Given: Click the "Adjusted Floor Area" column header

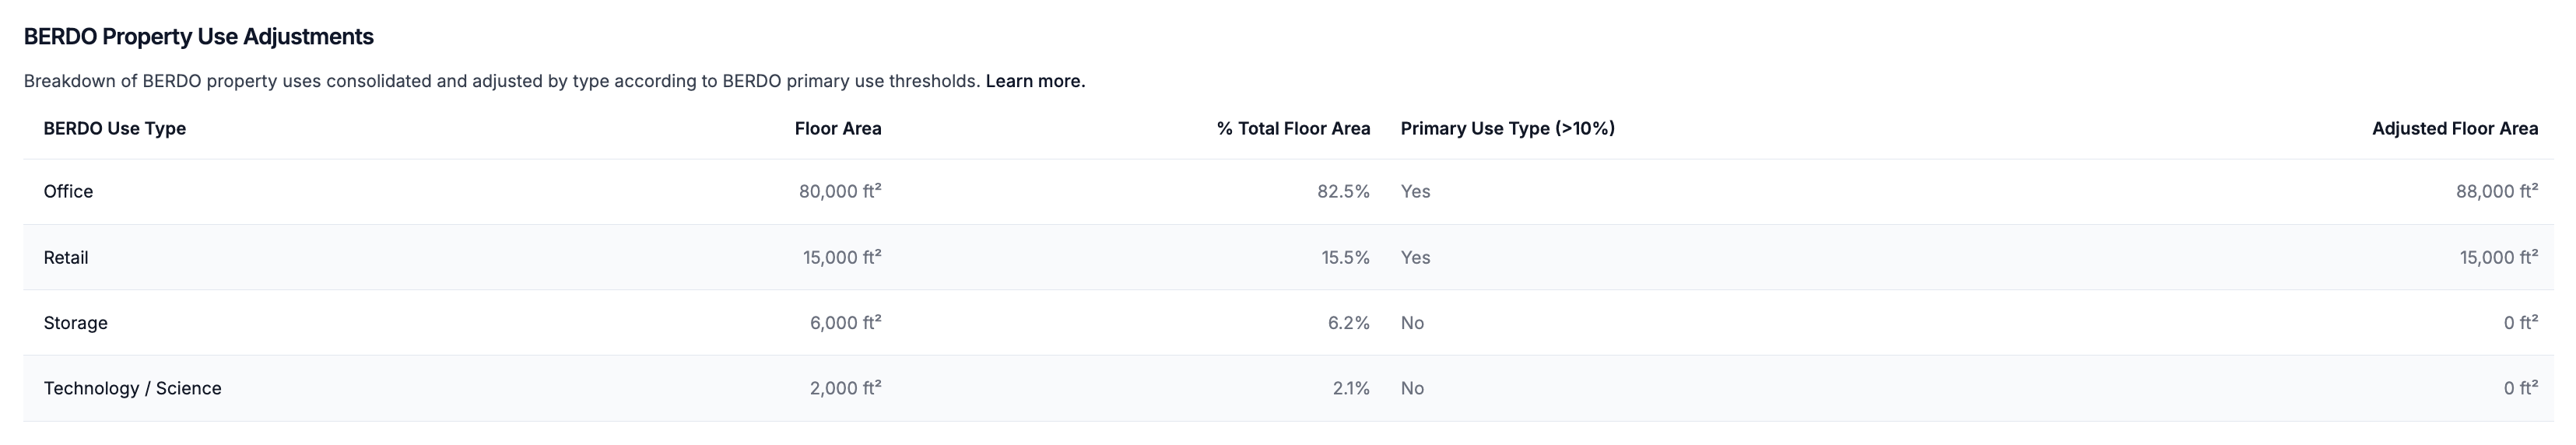Looking at the screenshot, I should (x=2454, y=128).
